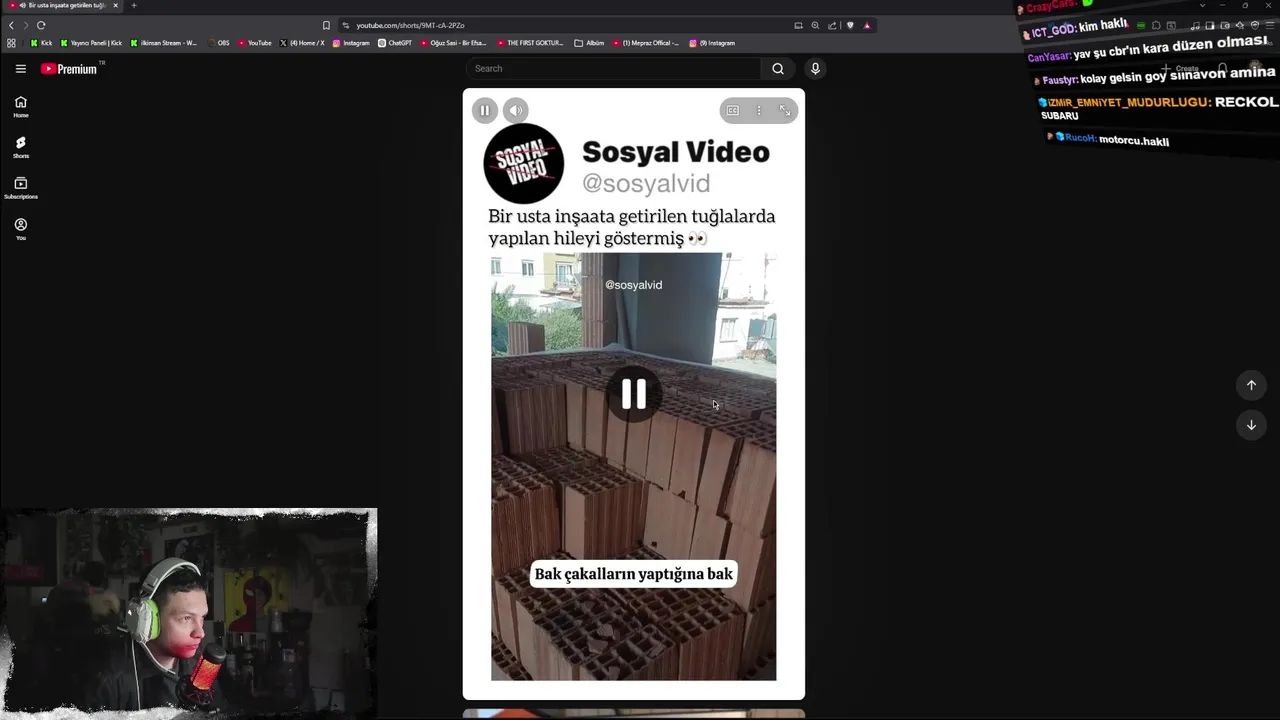The width and height of the screenshot is (1280, 720).
Task: Click the address bar zoom icon
Action: [815, 25]
